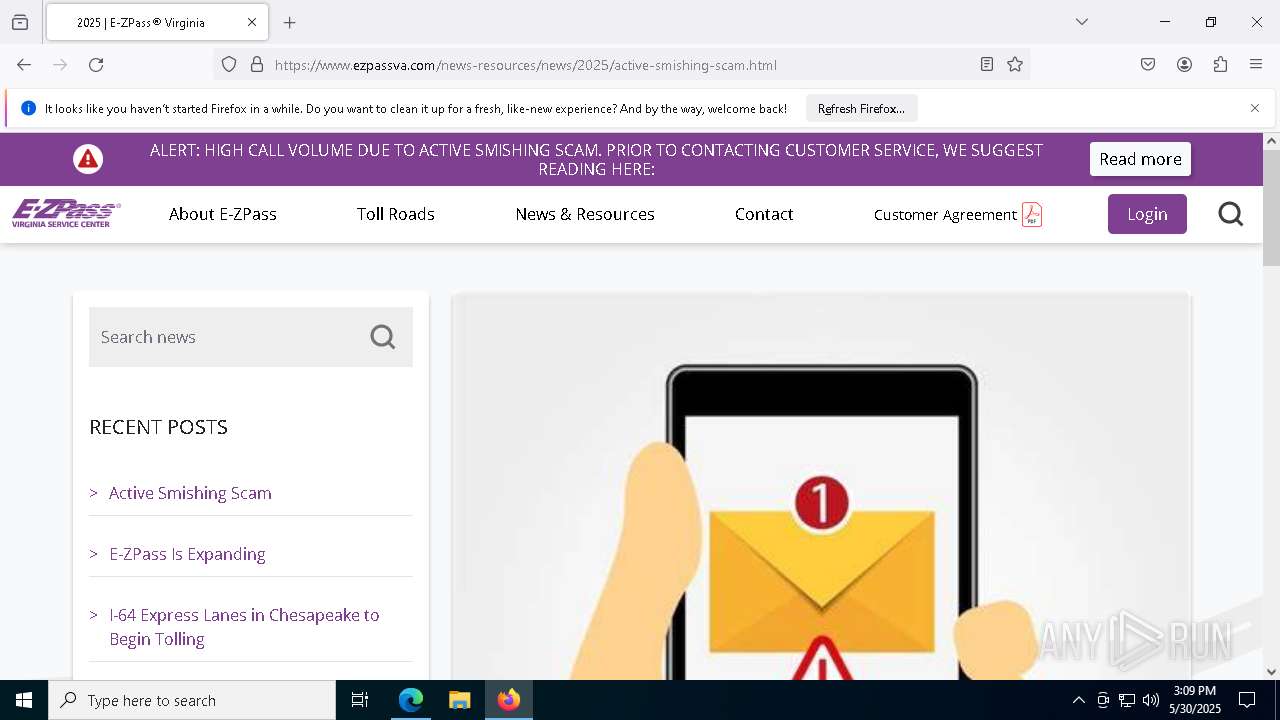The height and width of the screenshot is (720, 1280).
Task: Select Firefox icon on taskbar
Action: click(x=509, y=700)
